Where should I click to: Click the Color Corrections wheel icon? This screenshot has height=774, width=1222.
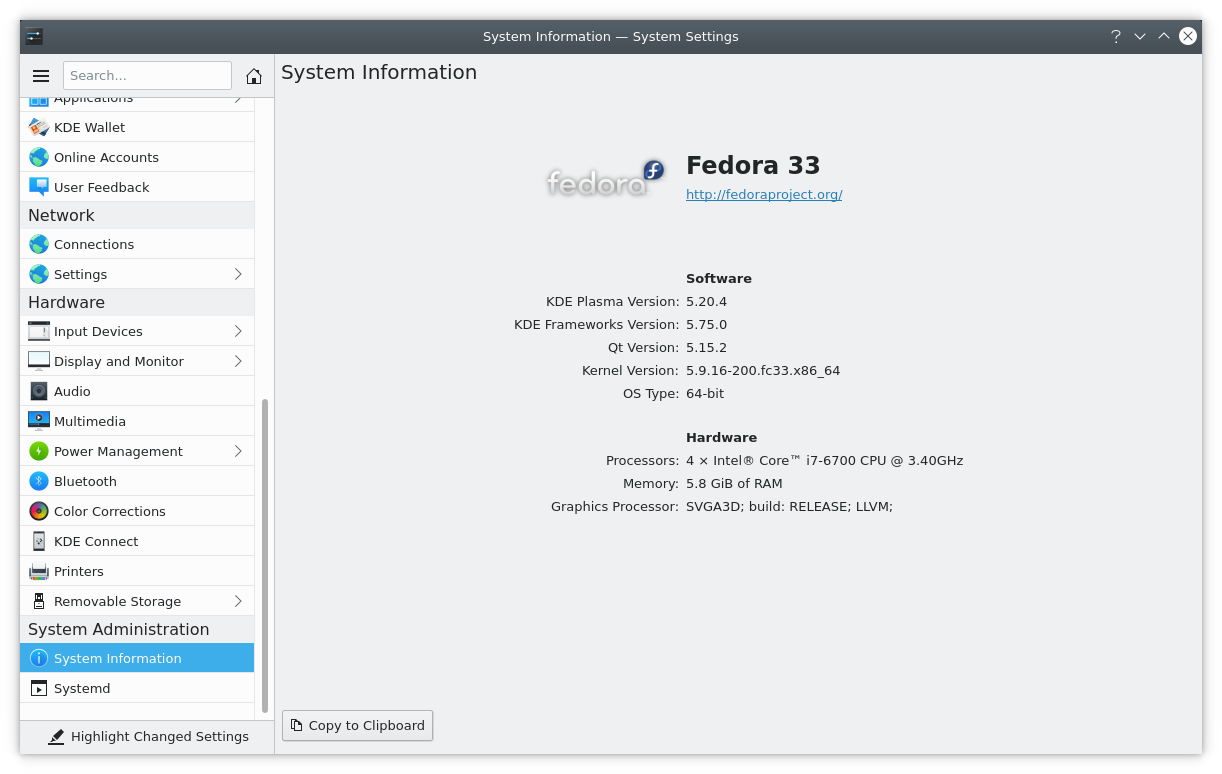tap(39, 511)
